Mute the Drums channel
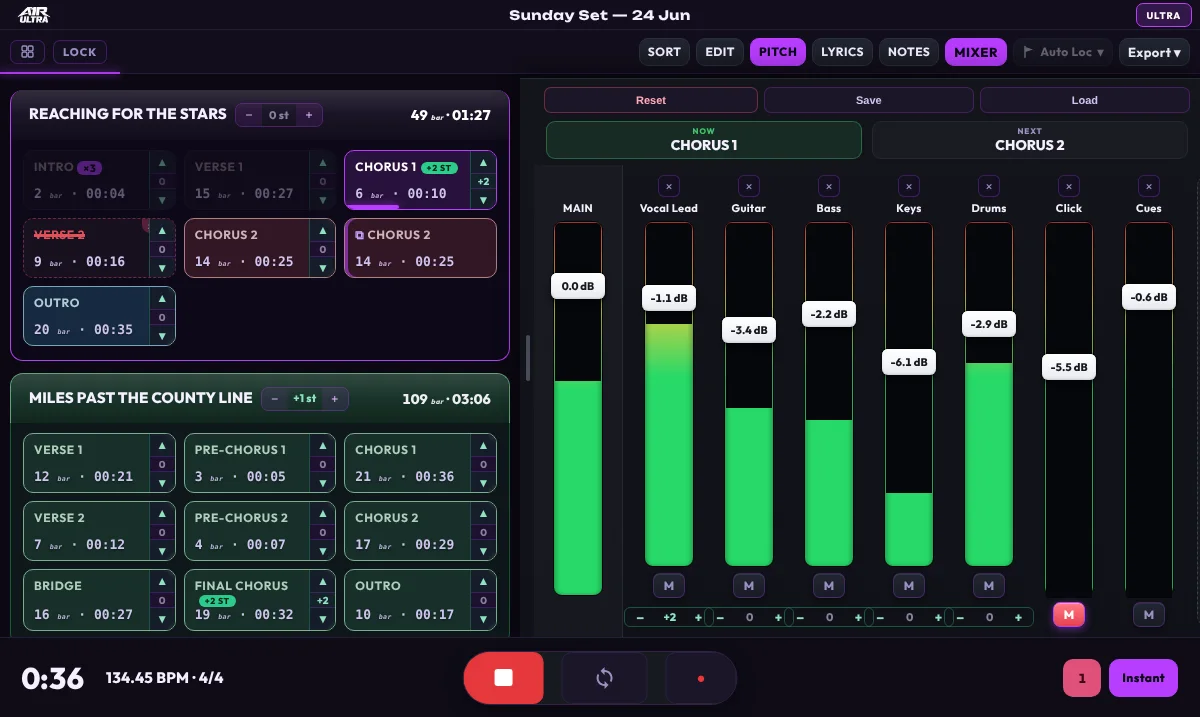The height and width of the screenshot is (717, 1200). point(989,585)
